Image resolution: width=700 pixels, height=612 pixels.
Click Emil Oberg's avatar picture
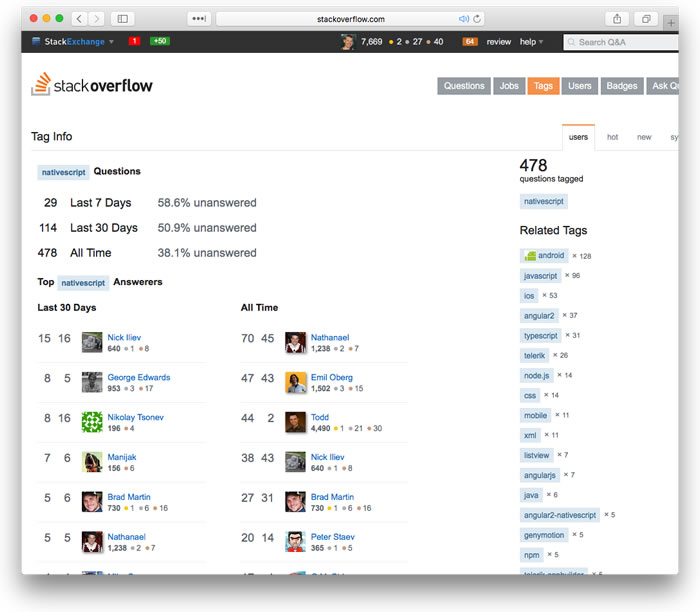click(x=296, y=382)
